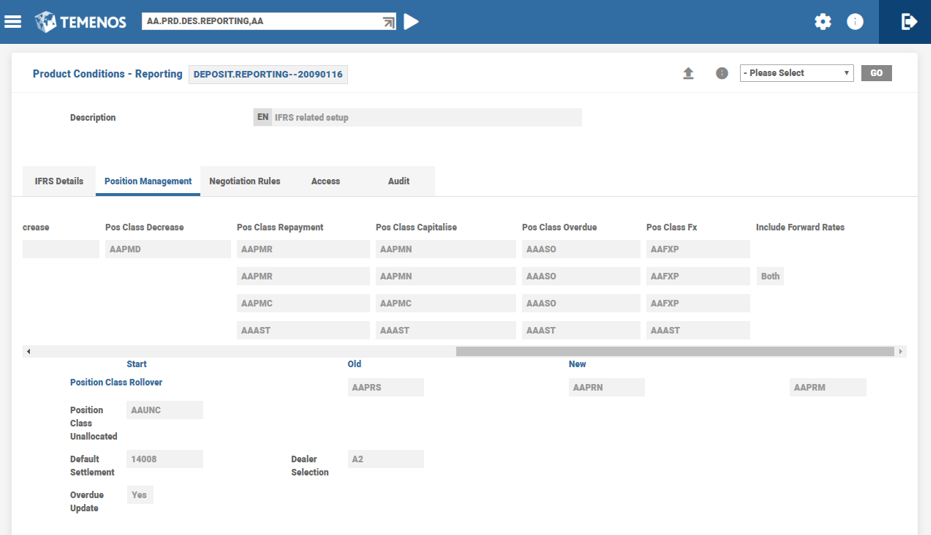Click the upload arrow icon

688,73
